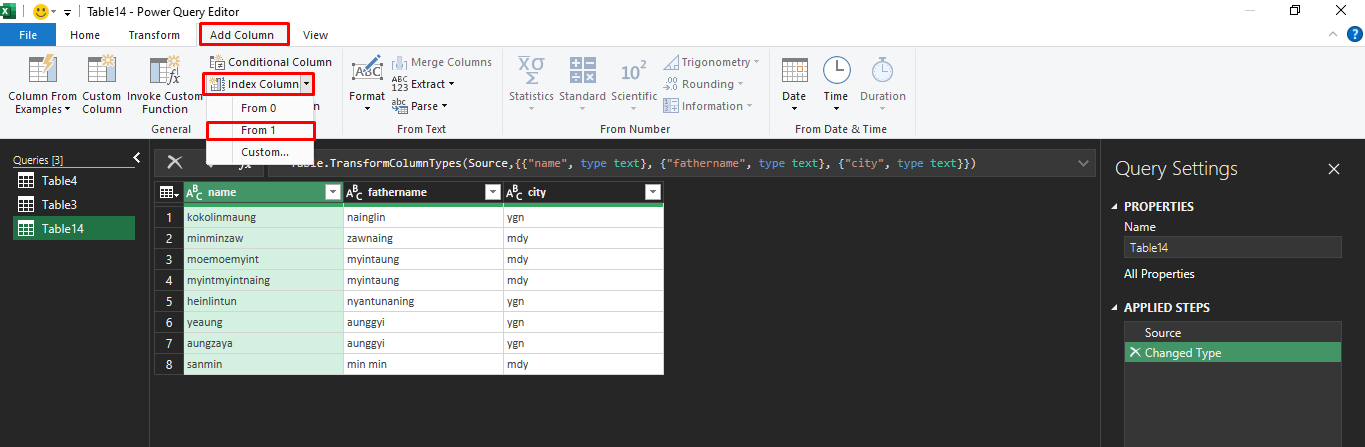
Task: Switch to the Home tab
Action: 85,35
